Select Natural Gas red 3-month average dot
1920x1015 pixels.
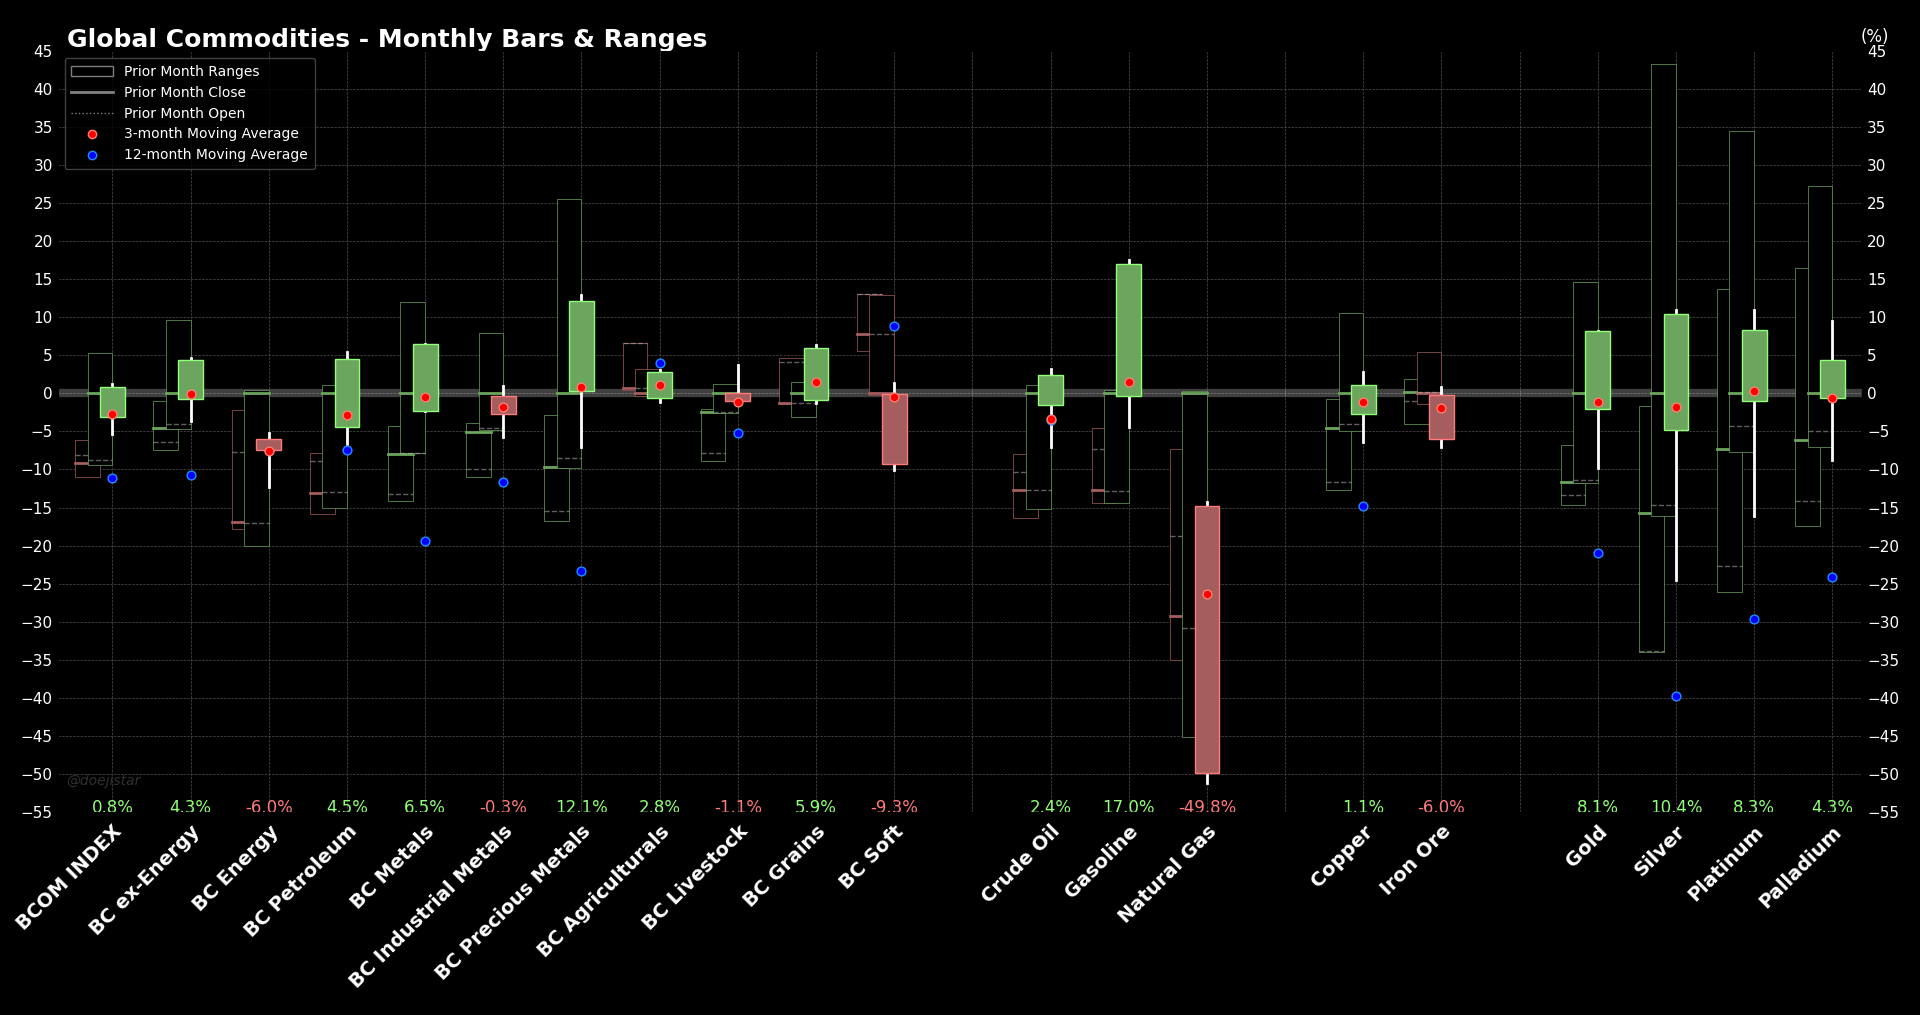point(1207,594)
